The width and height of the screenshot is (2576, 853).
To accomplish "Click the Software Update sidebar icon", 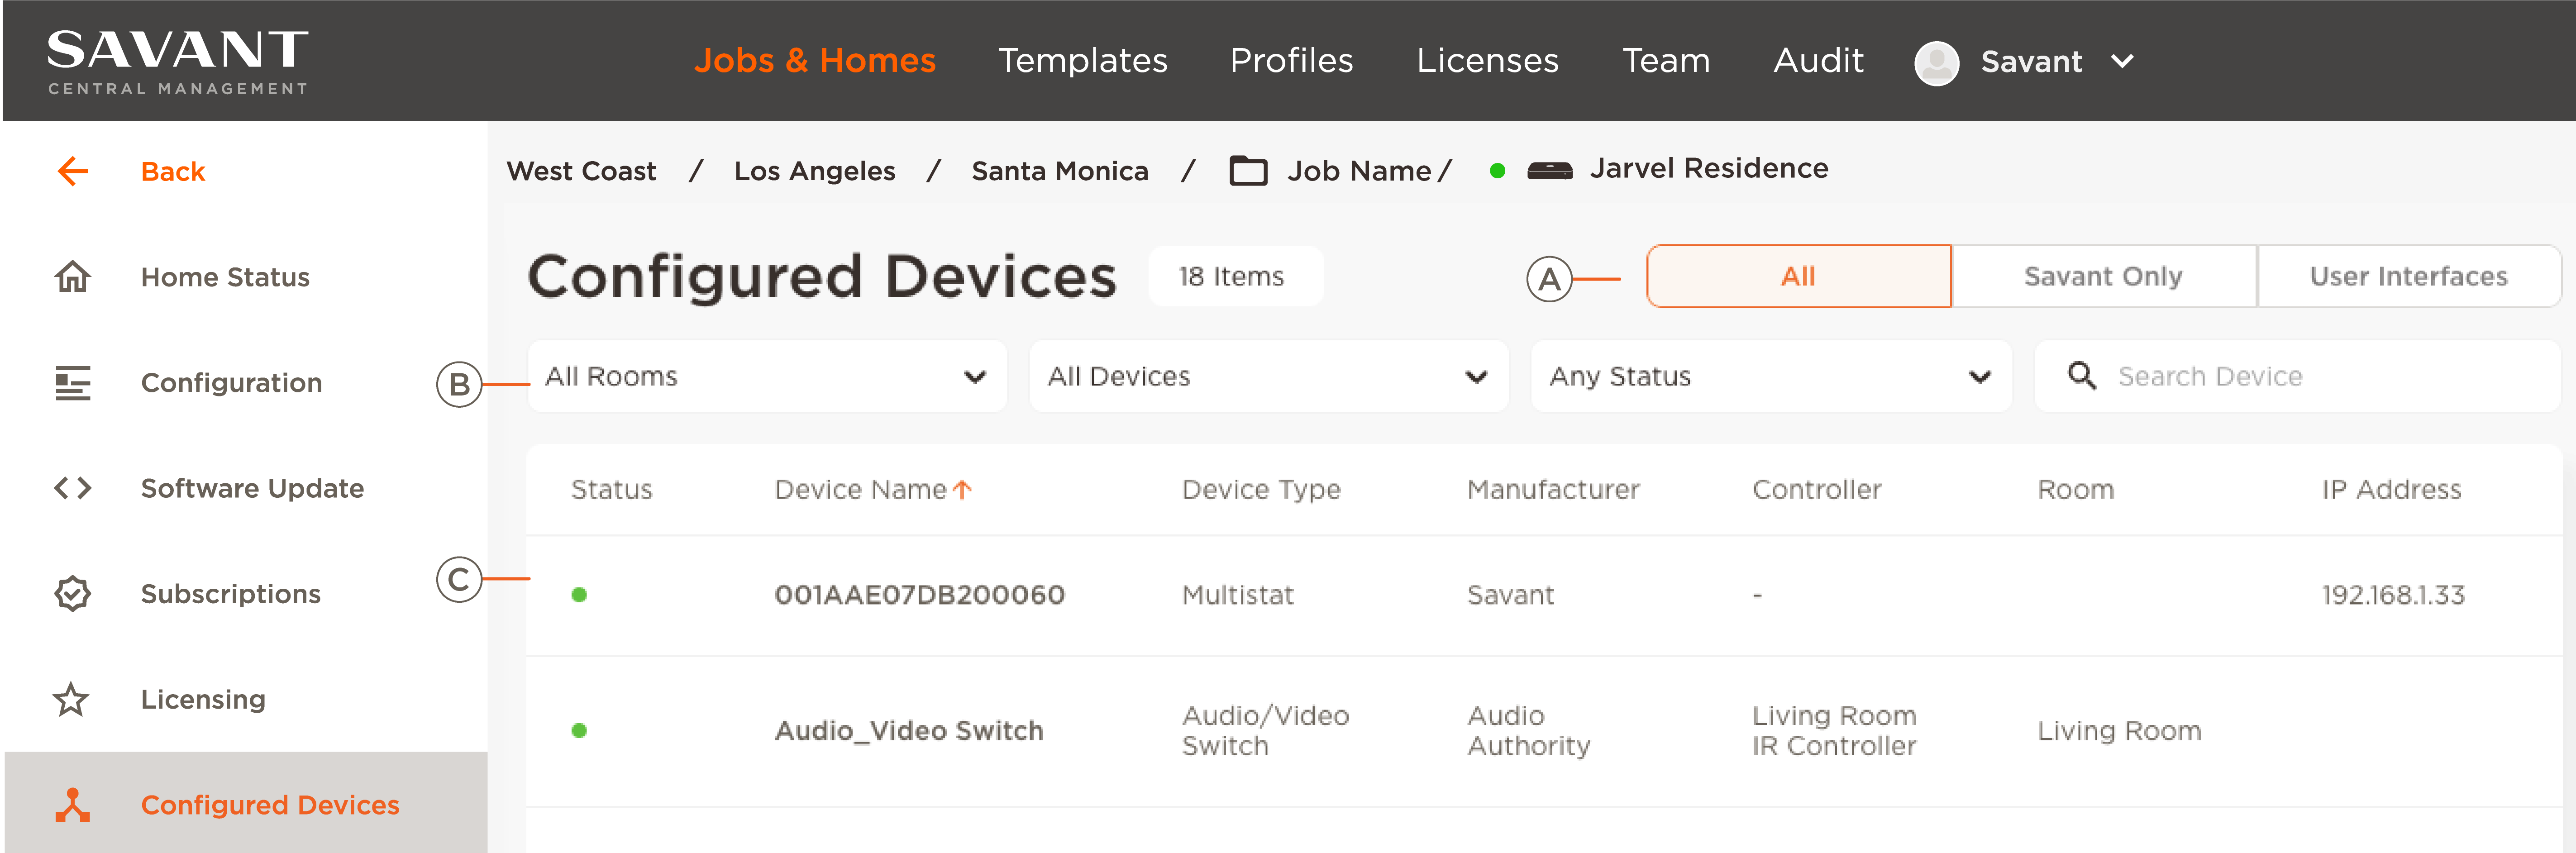I will pos(72,488).
